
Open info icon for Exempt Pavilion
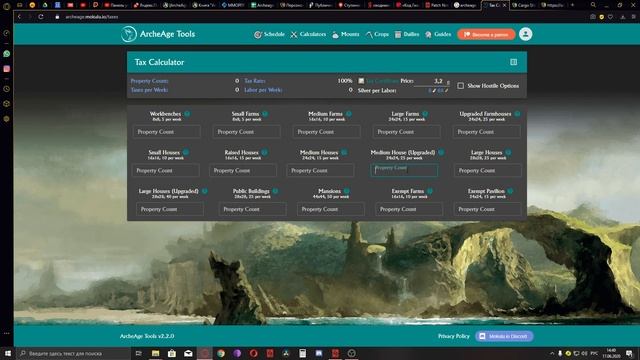510,191
